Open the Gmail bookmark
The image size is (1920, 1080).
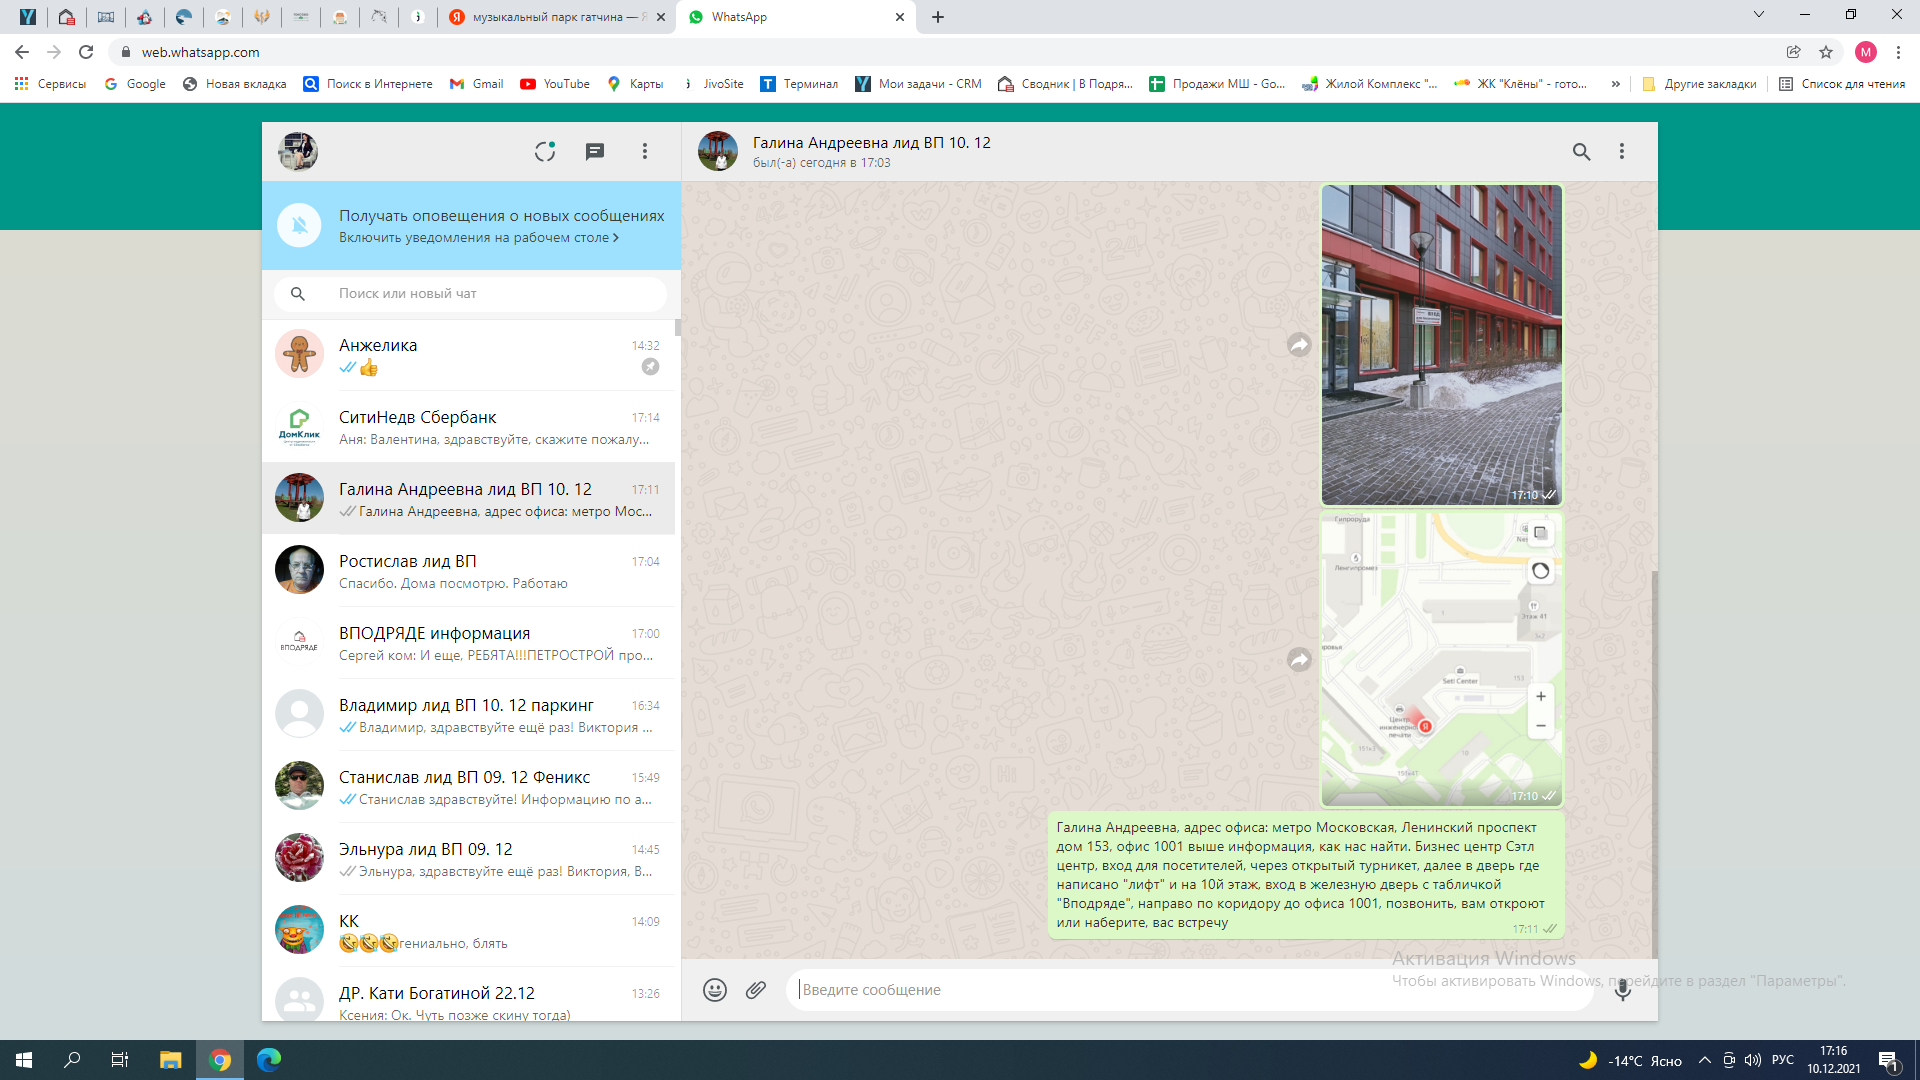click(x=477, y=84)
